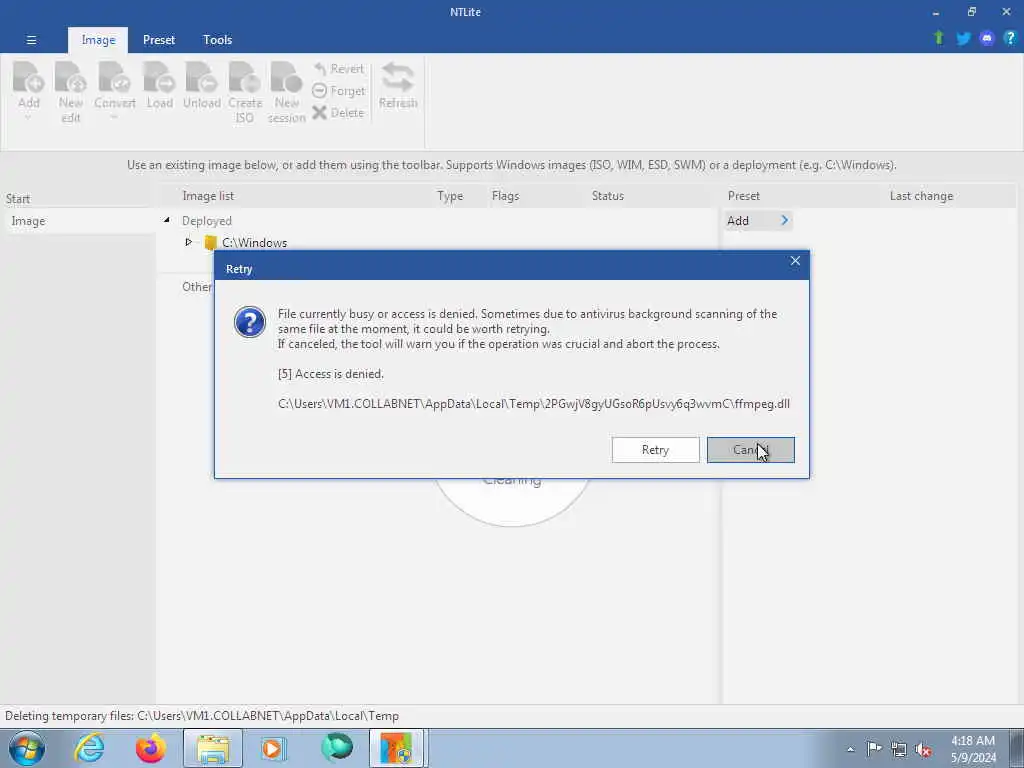This screenshot has width=1024, height=768.
Task: Click the Image list column header
Action: (208, 196)
